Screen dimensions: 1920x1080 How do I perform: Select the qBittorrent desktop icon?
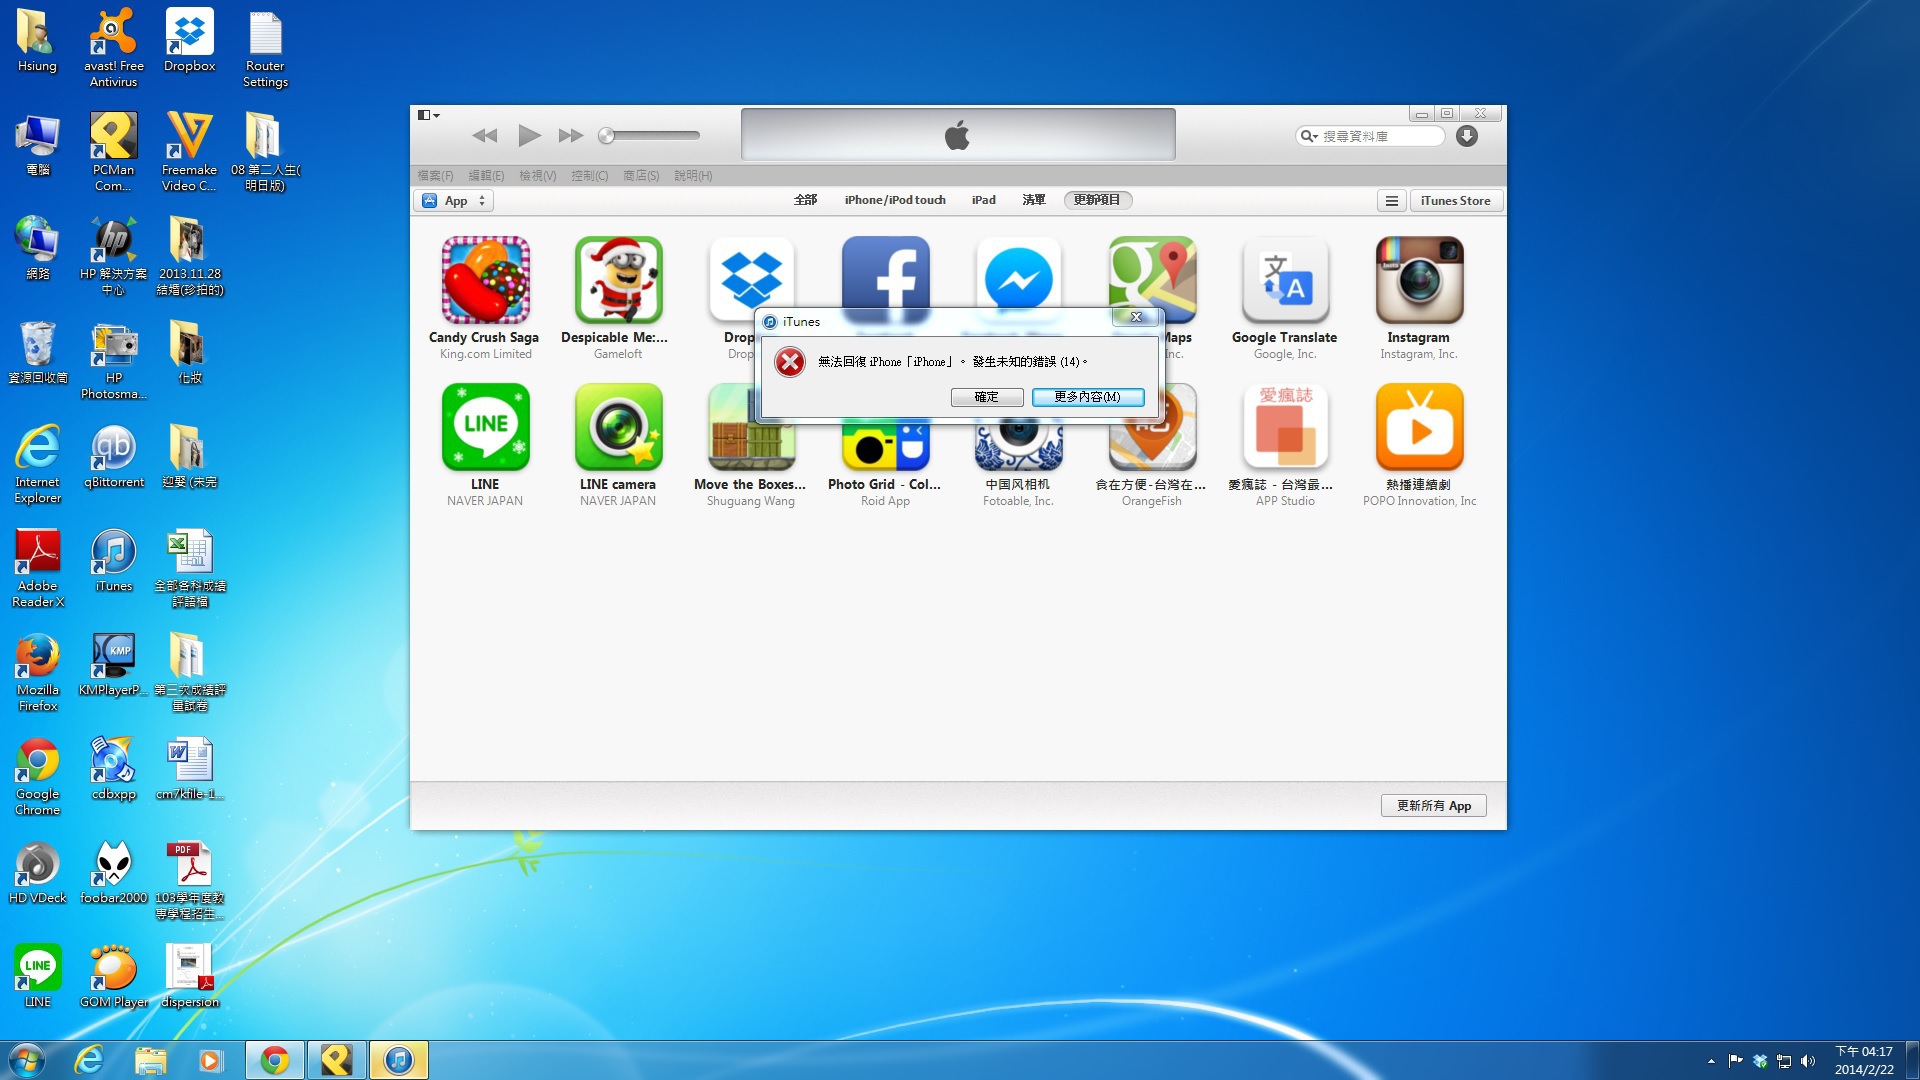click(x=113, y=457)
